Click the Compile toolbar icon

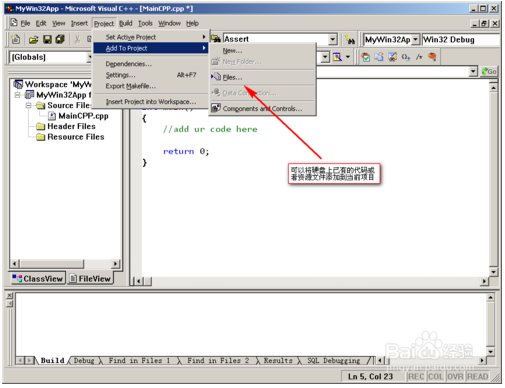tap(366, 57)
